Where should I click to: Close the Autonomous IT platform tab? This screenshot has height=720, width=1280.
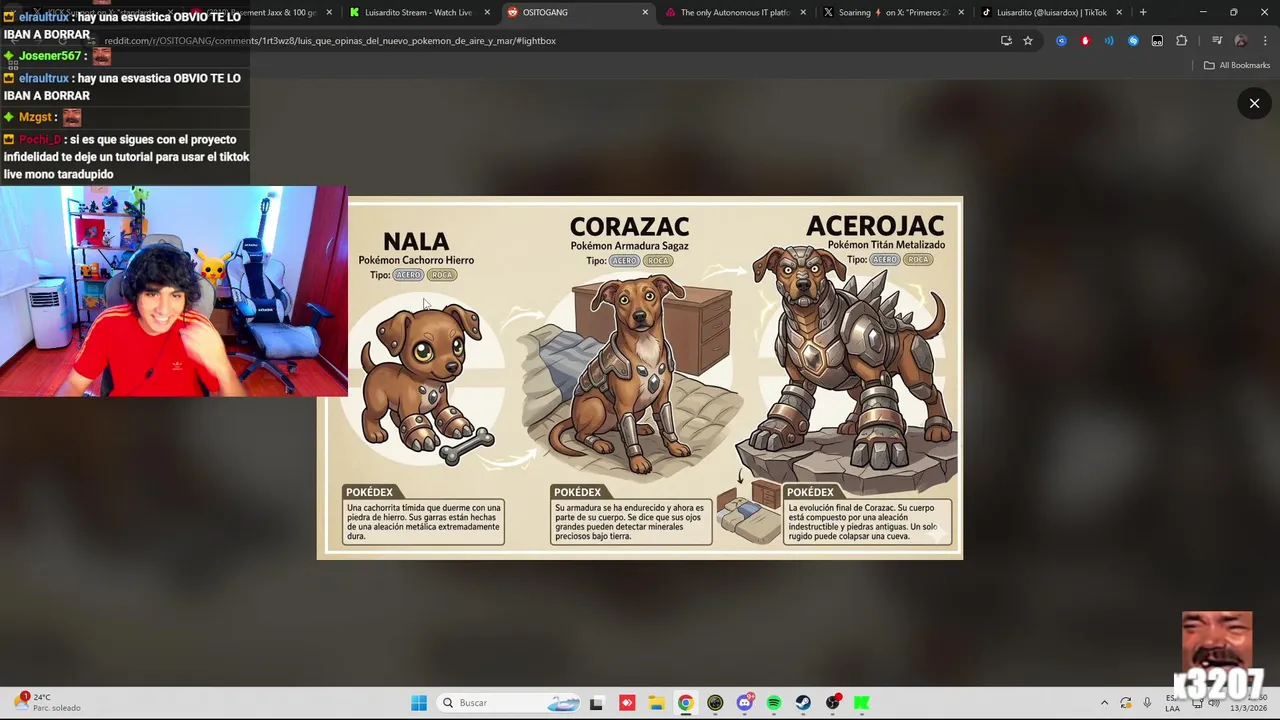coord(803,12)
